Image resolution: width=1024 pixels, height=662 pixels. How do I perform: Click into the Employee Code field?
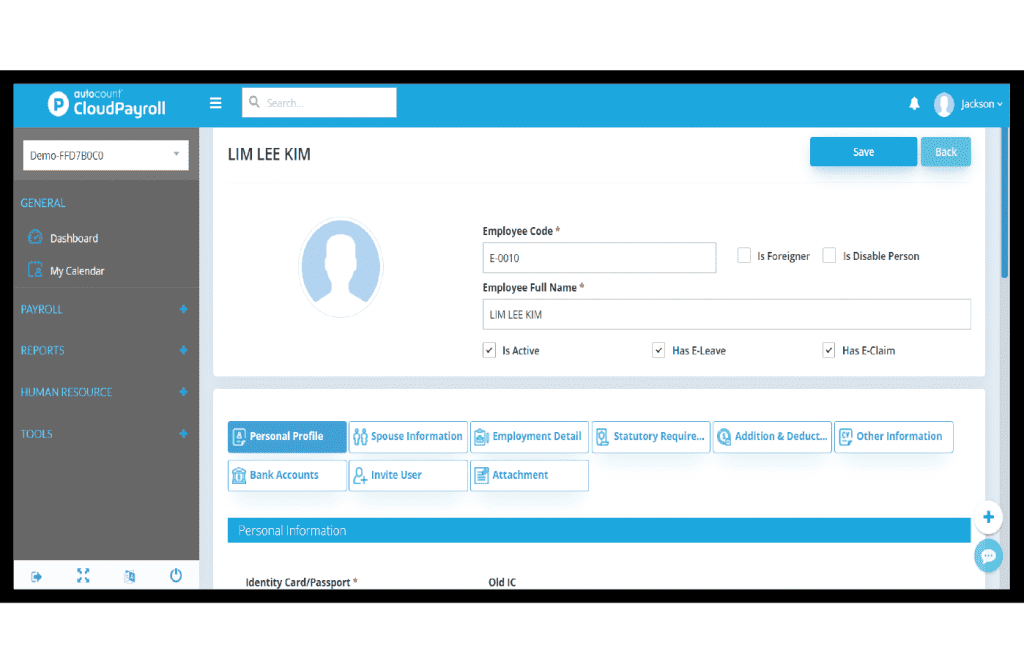(x=599, y=258)
